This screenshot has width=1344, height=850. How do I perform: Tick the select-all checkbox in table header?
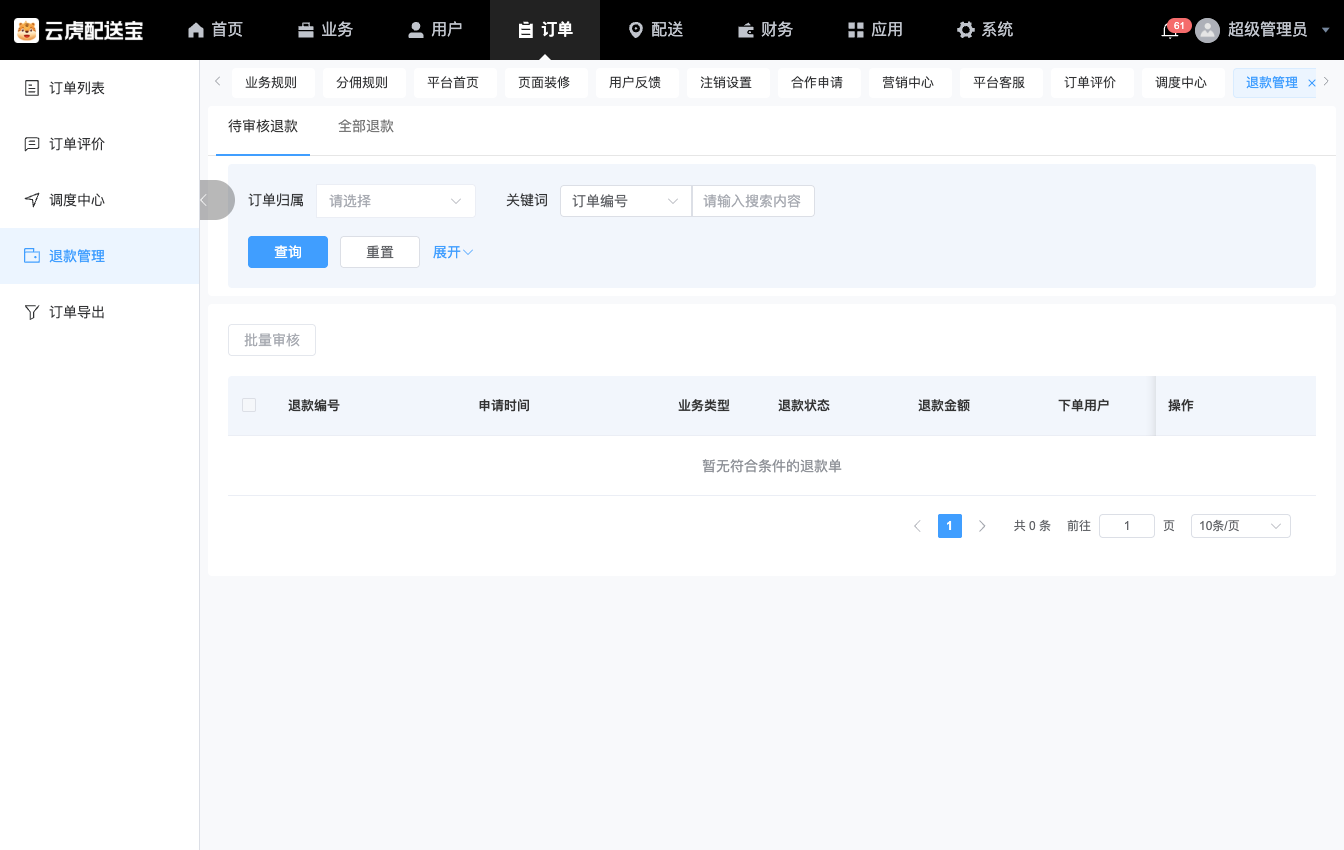[x=249, y=405]
